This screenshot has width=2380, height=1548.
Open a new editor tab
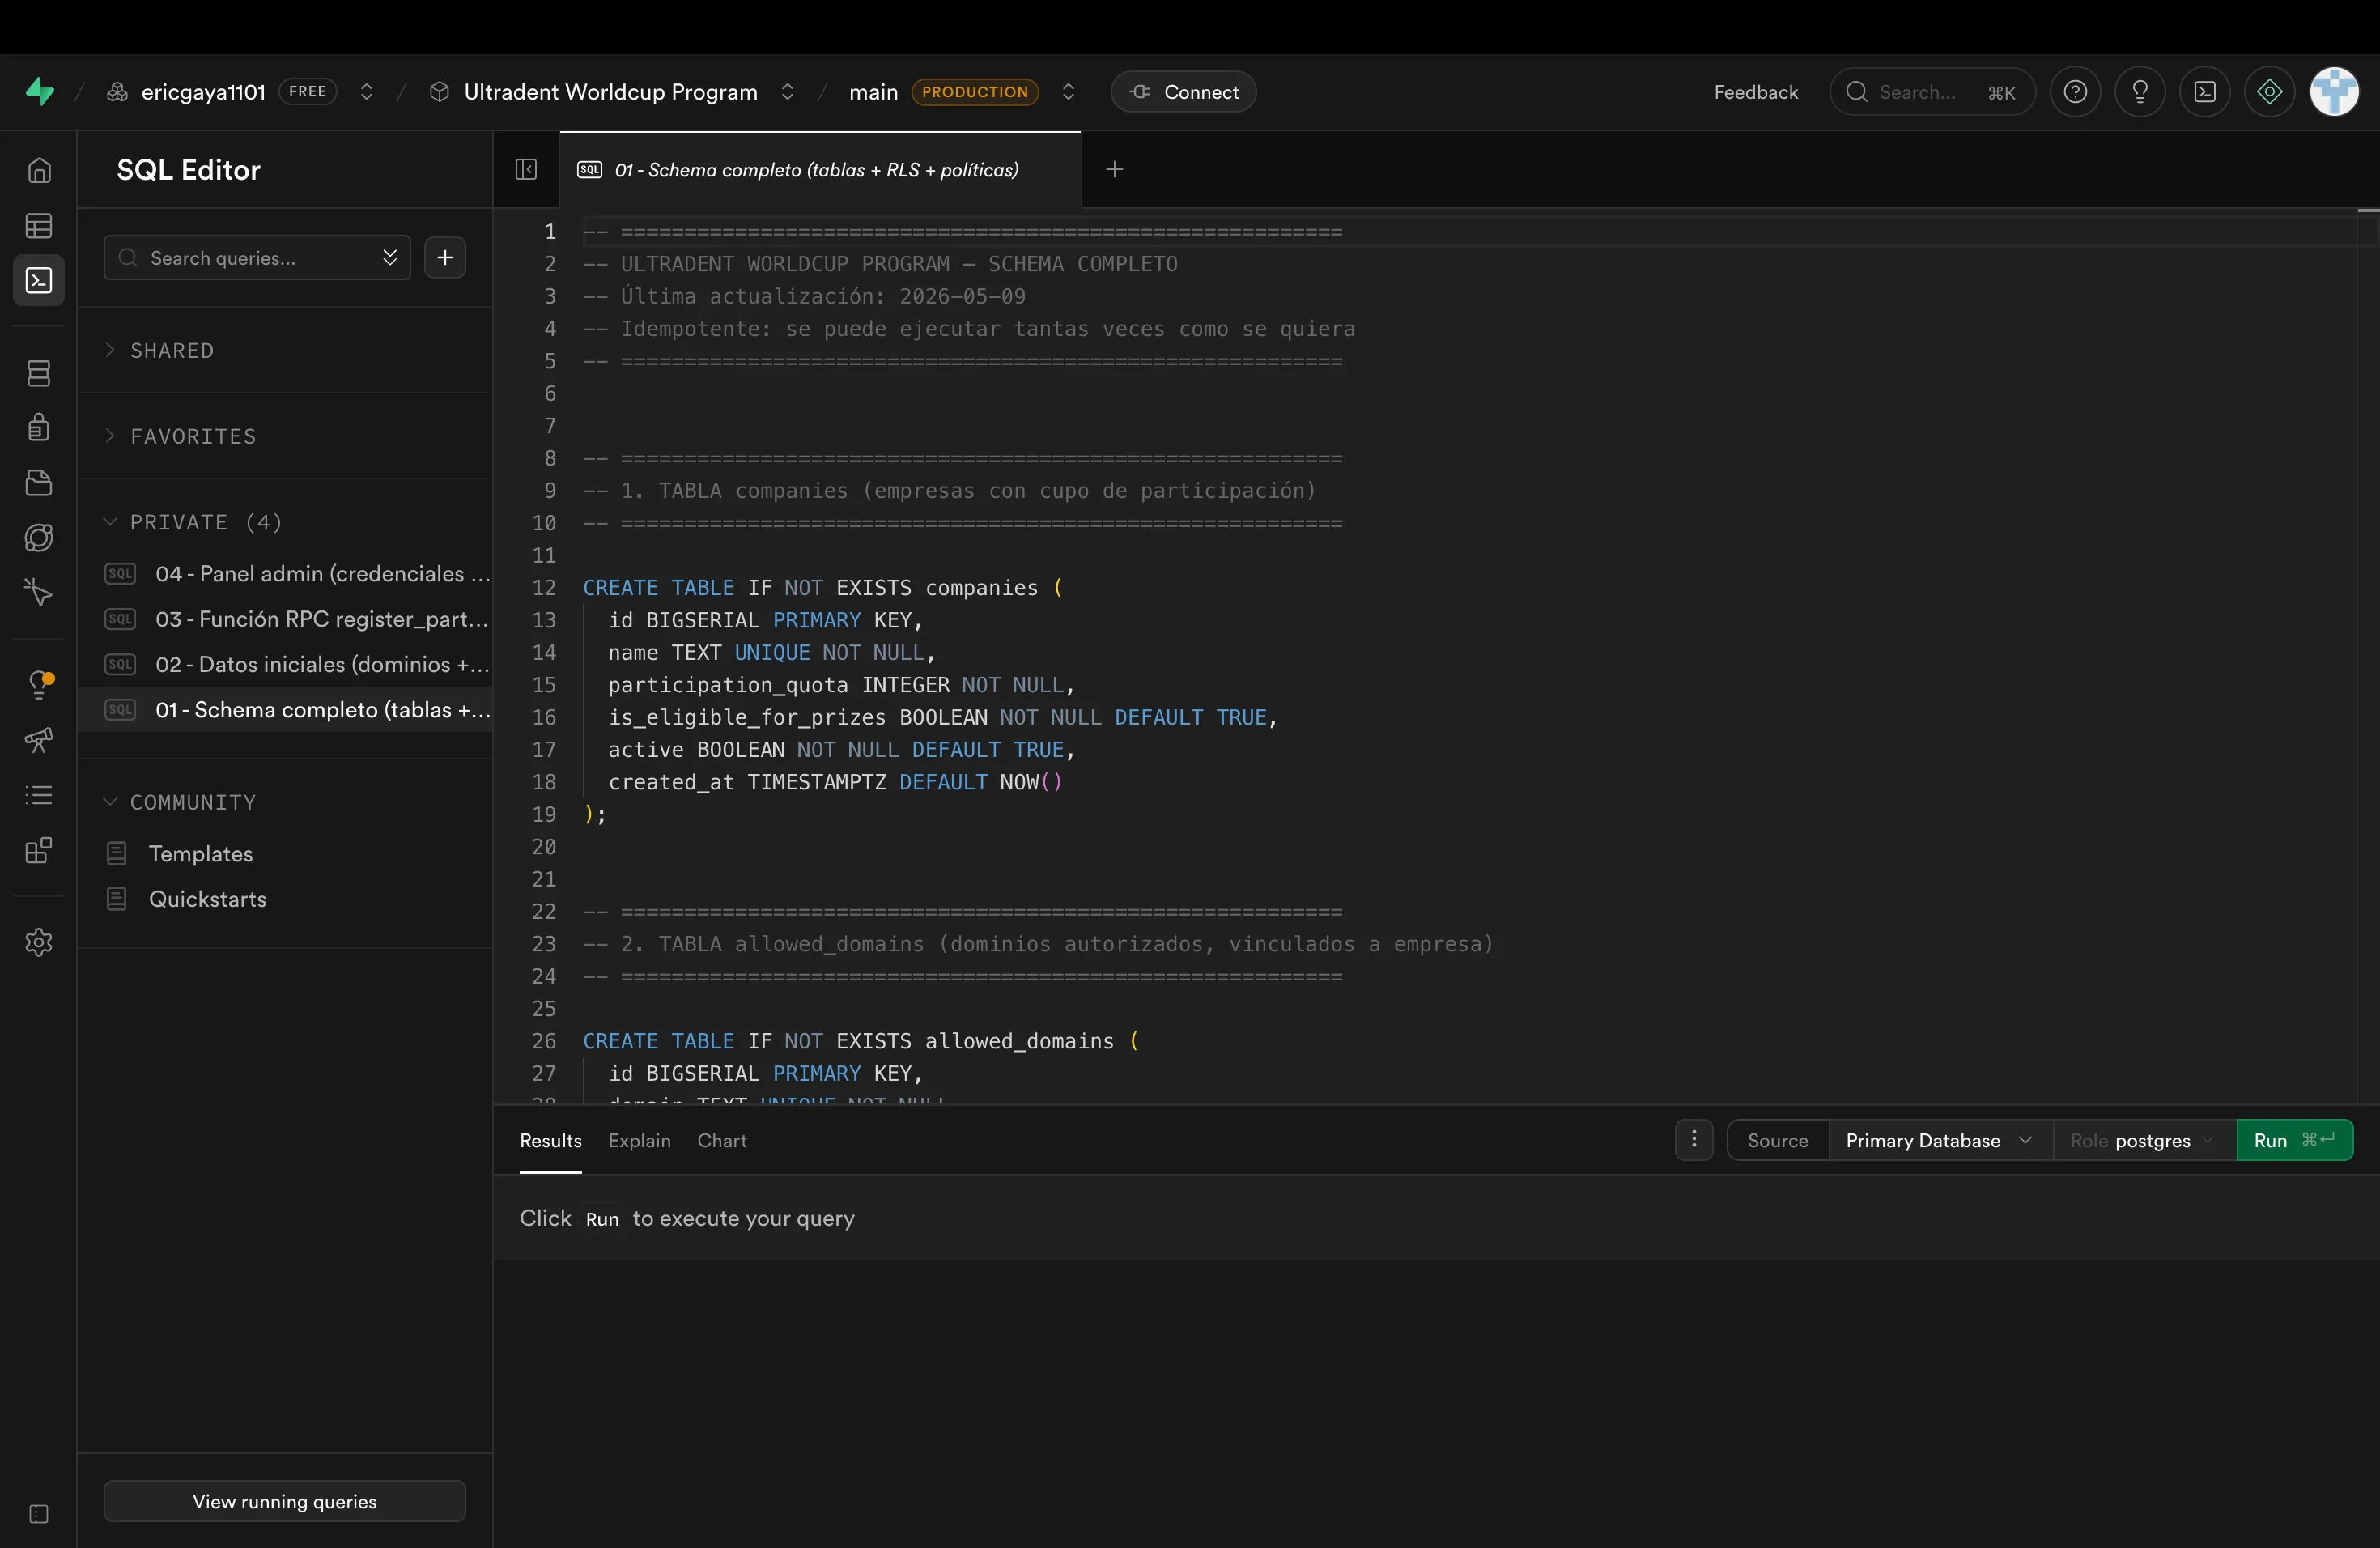(x=1115, y=170)
